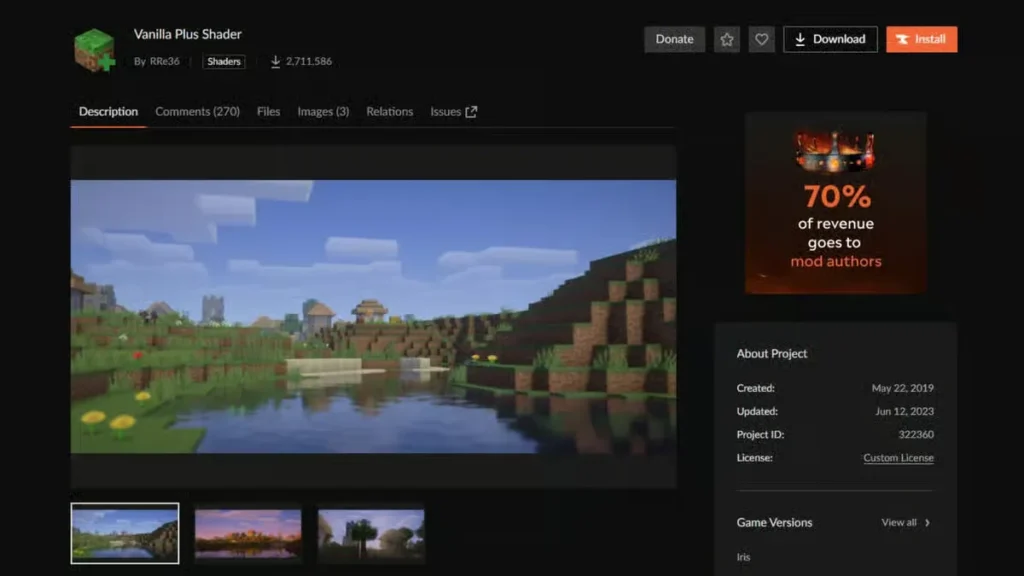This screenshot has height=576, width=1024.
Task: Open the Files tab
Action: [267, 111]
